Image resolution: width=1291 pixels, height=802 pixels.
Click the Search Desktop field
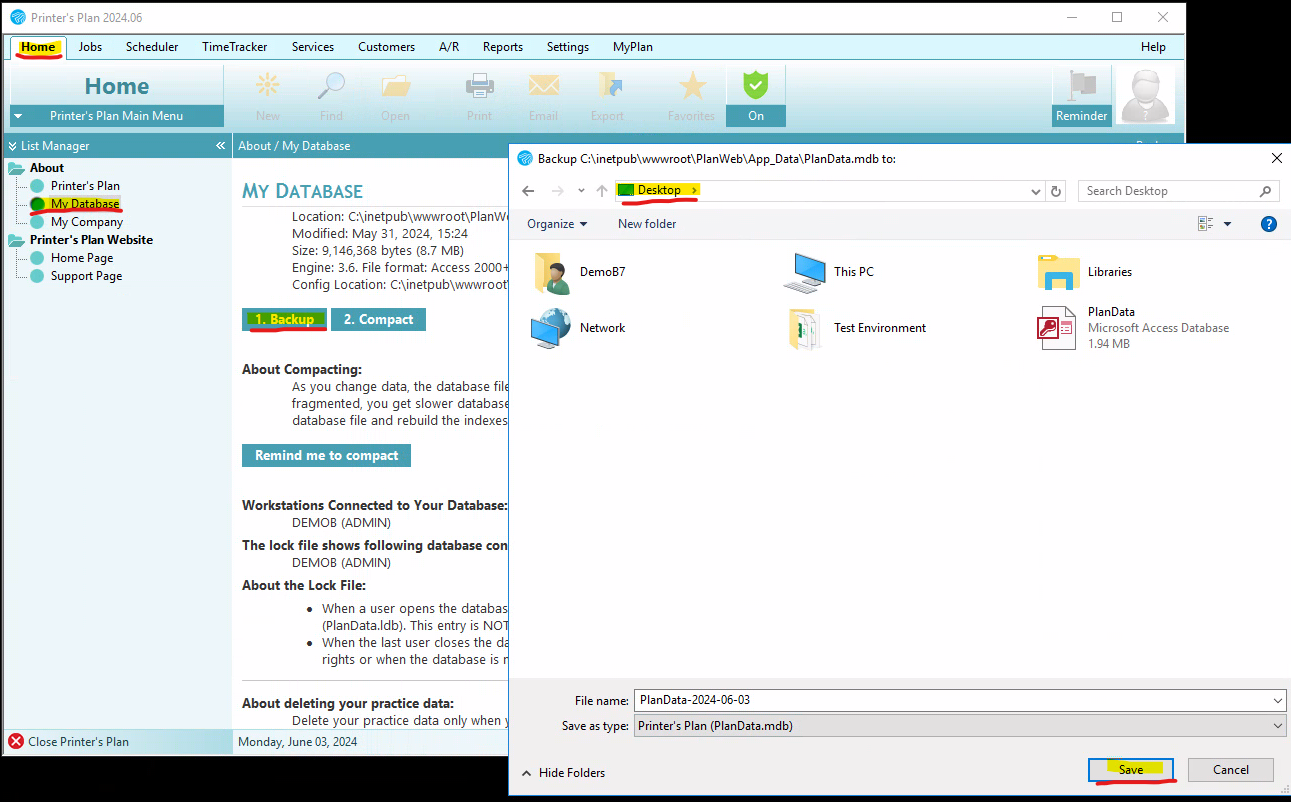(1178, 191)
